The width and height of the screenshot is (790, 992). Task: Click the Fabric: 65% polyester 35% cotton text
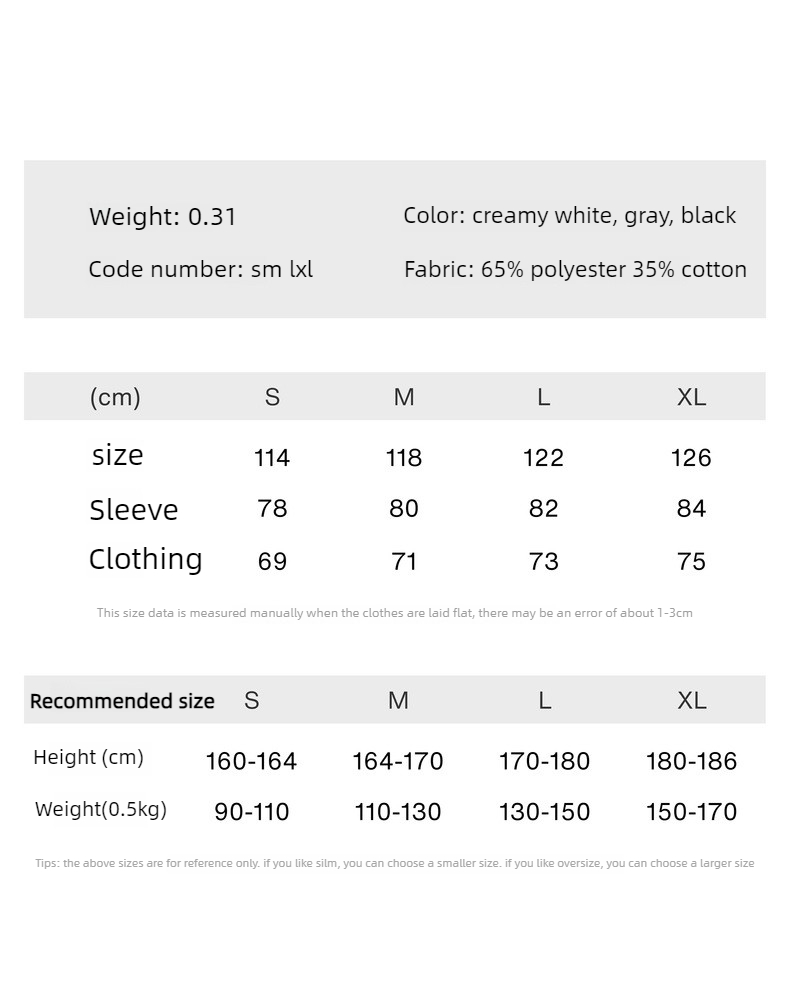(575, 270)
